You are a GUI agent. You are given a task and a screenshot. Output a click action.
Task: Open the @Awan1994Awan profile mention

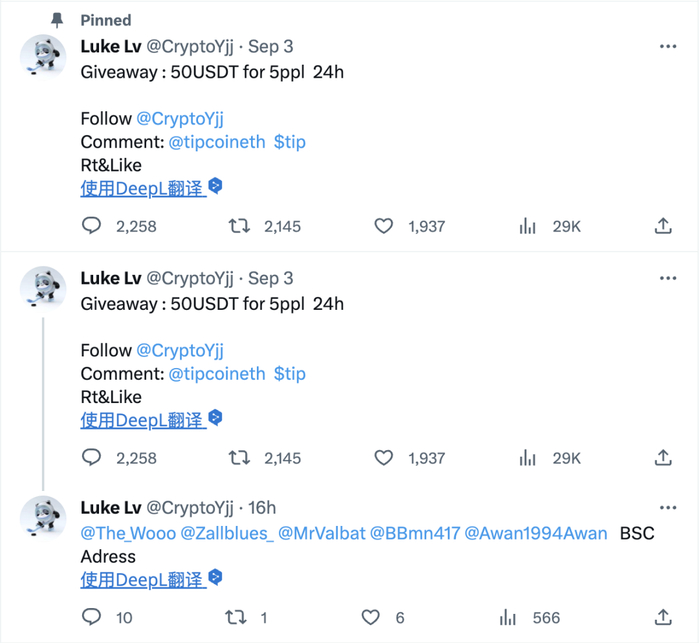click(536, 533)
